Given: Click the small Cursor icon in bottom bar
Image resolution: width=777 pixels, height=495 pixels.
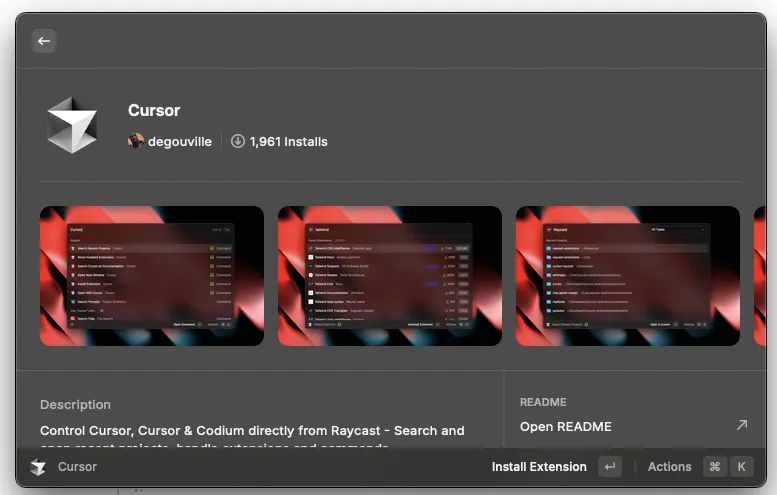Looking at the screenshot, I should click(38, 467).
